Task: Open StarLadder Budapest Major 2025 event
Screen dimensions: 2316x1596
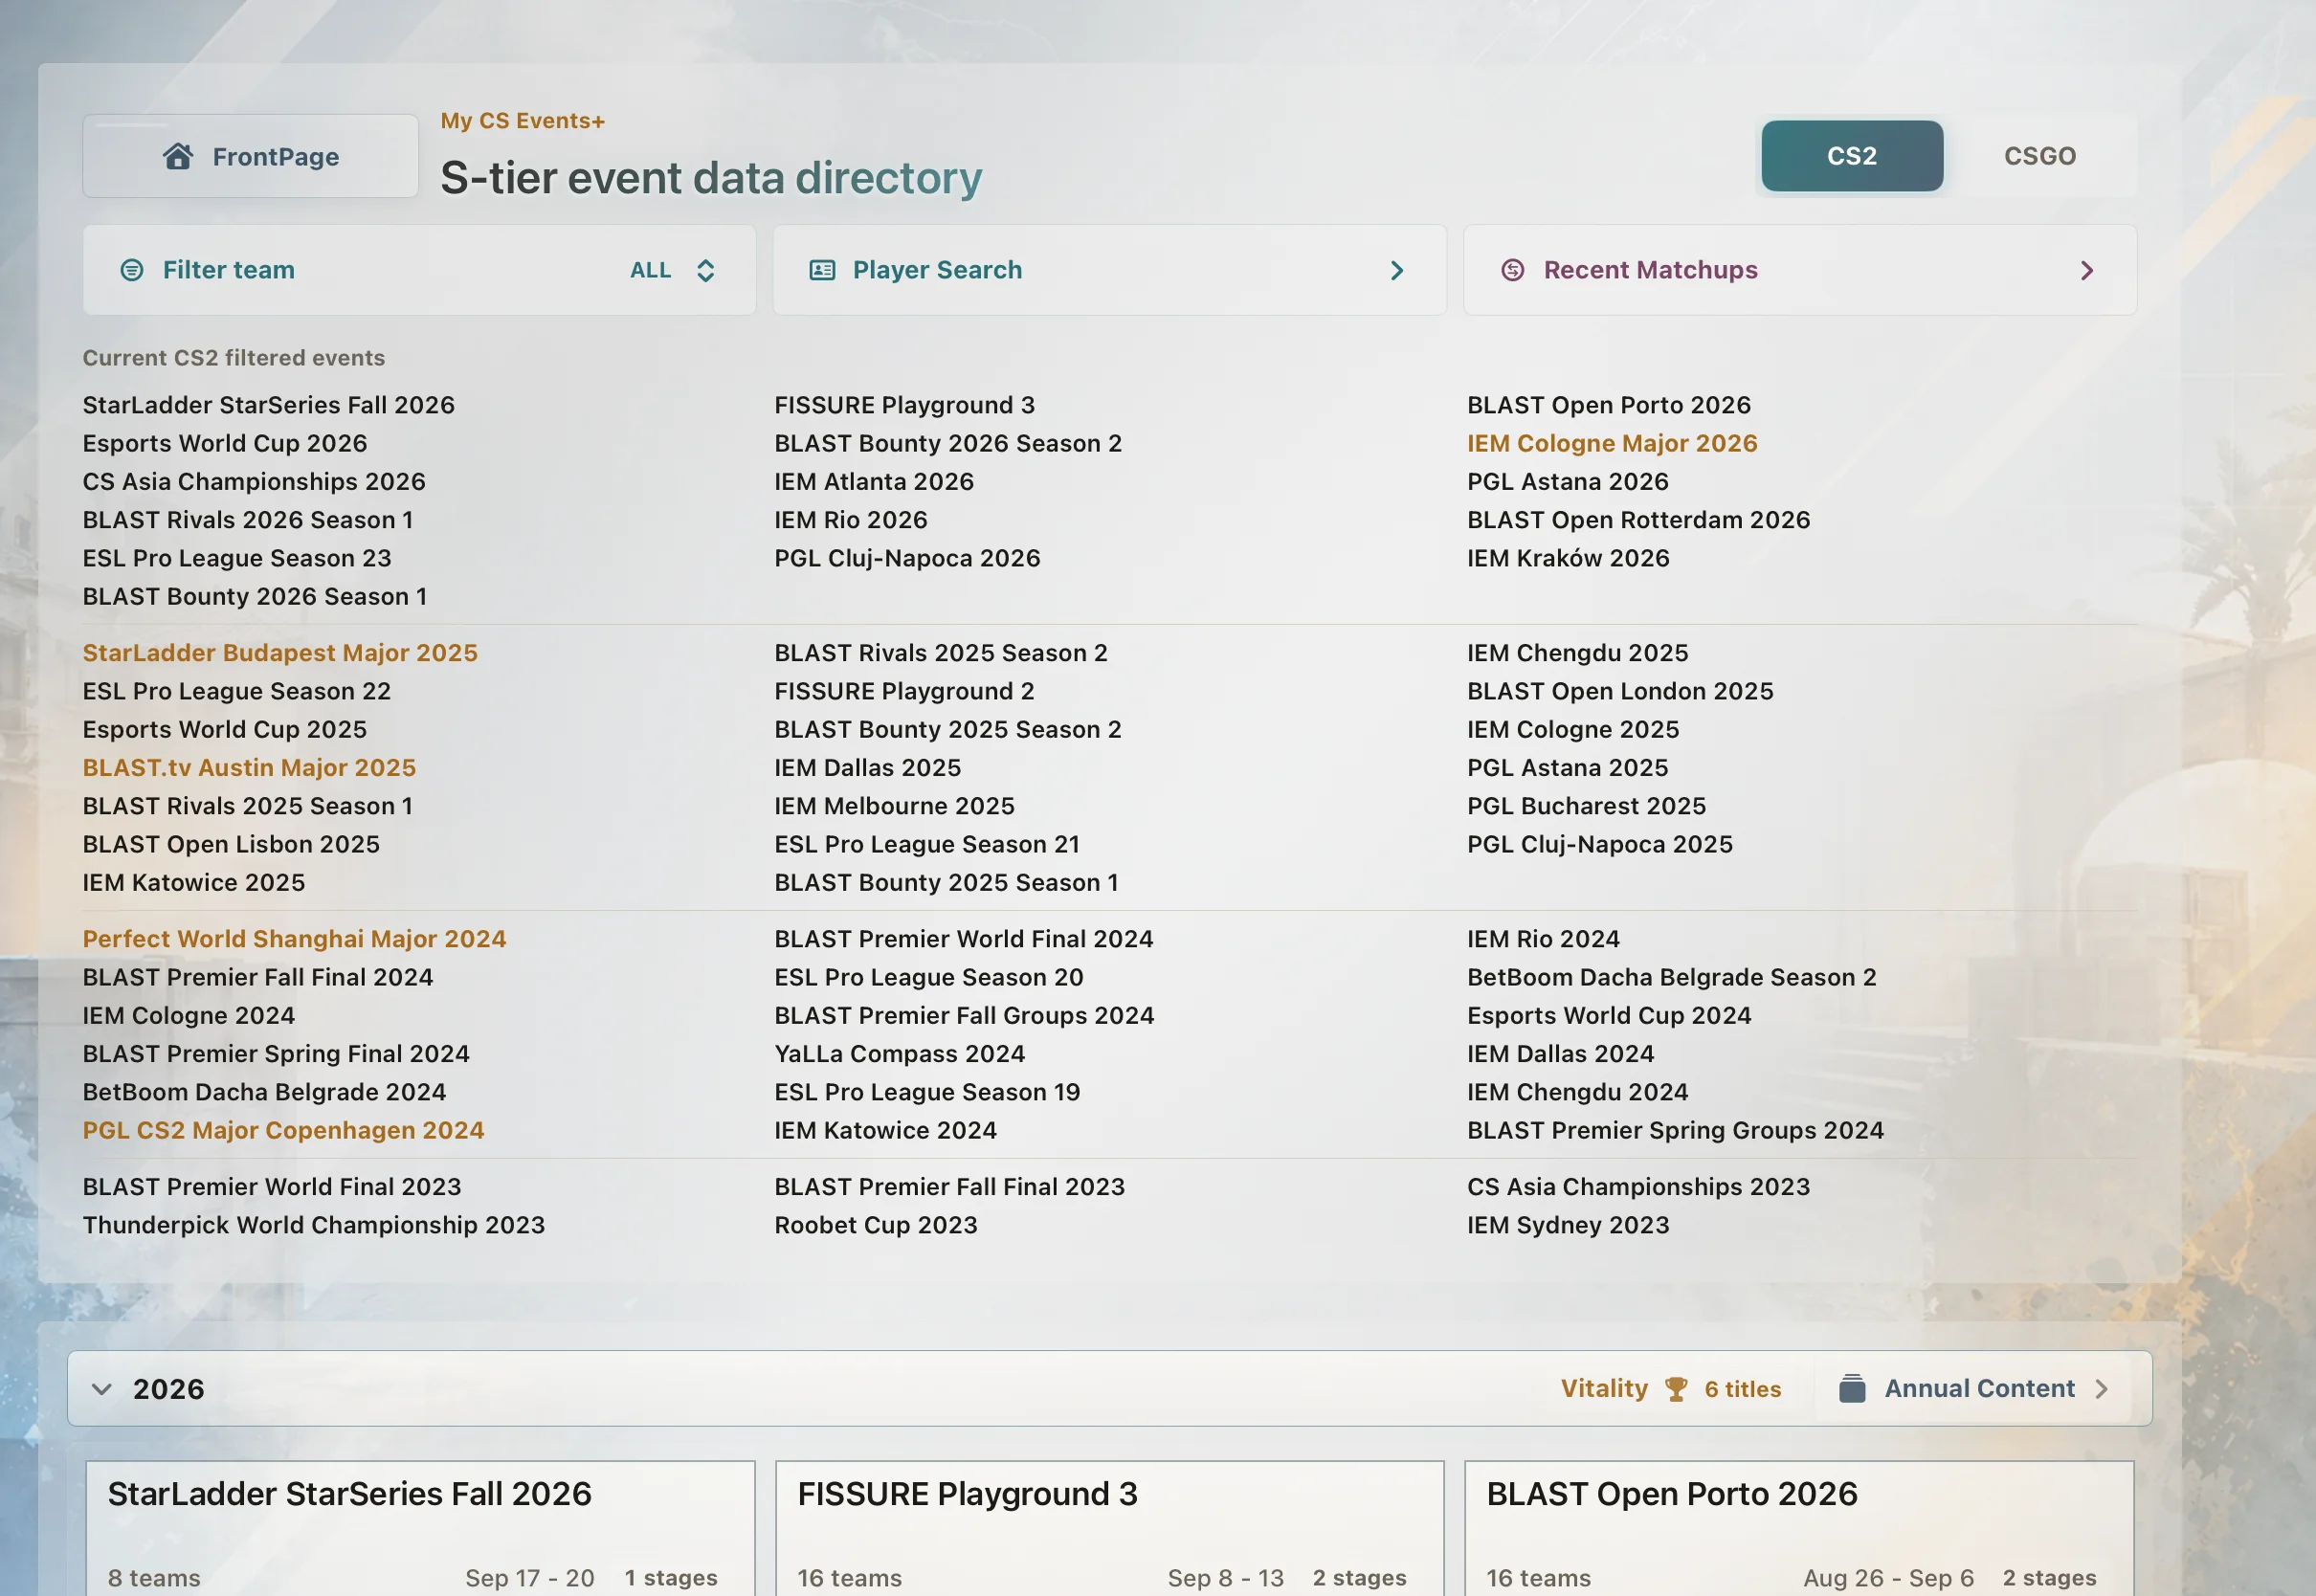Action: tap(280, 653)
